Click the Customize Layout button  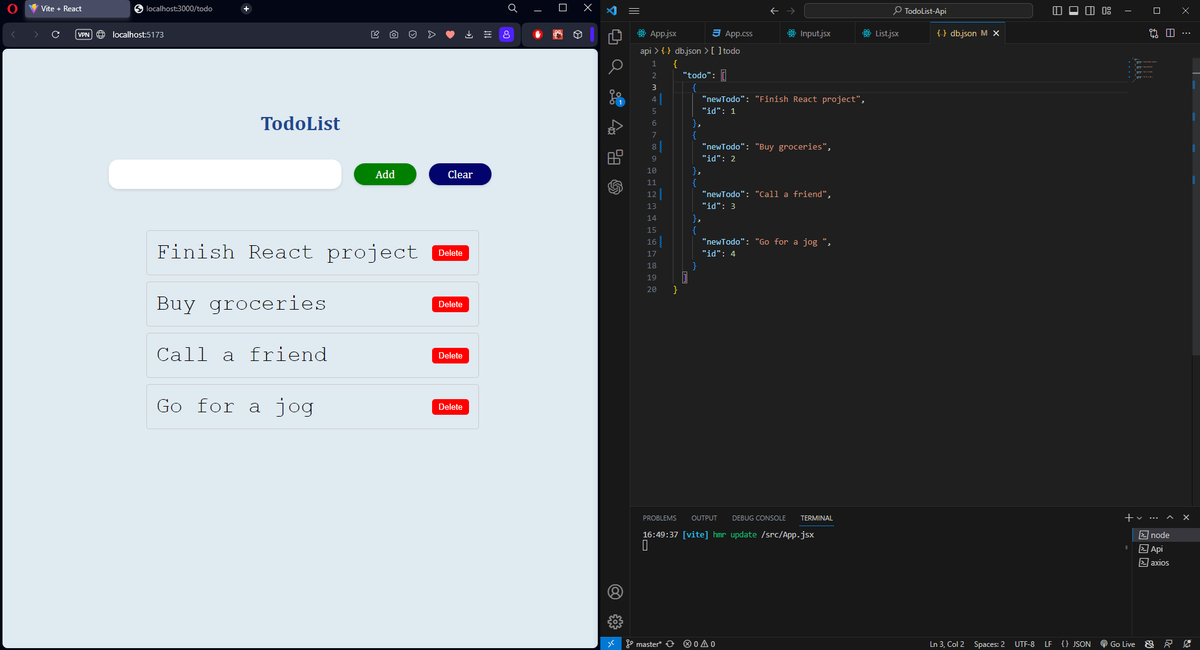1106,10
